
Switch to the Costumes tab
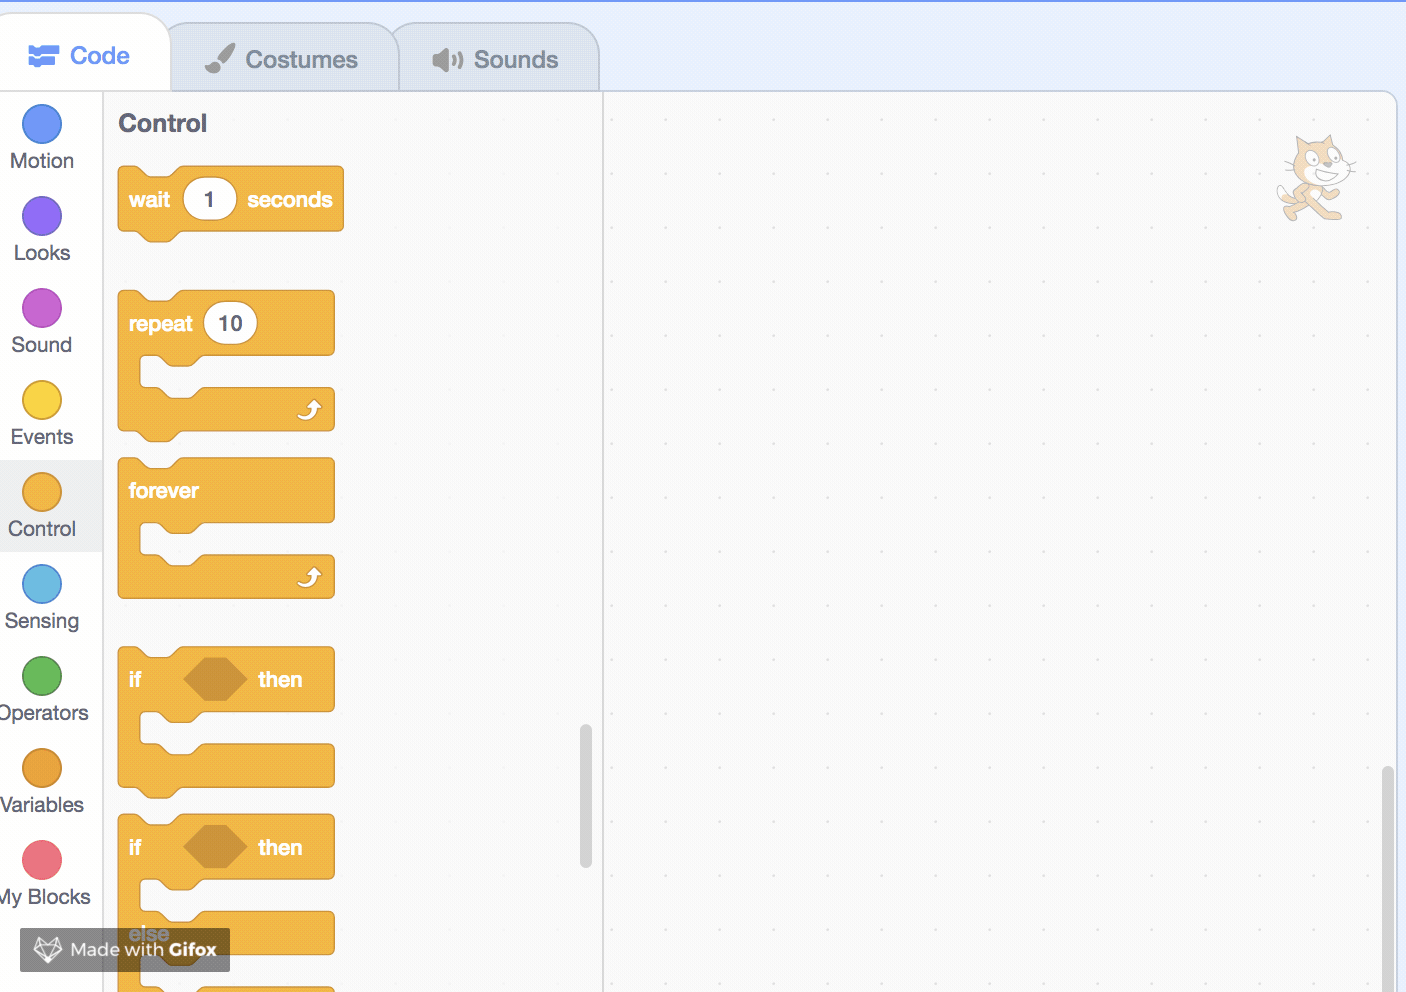point(283,58)
